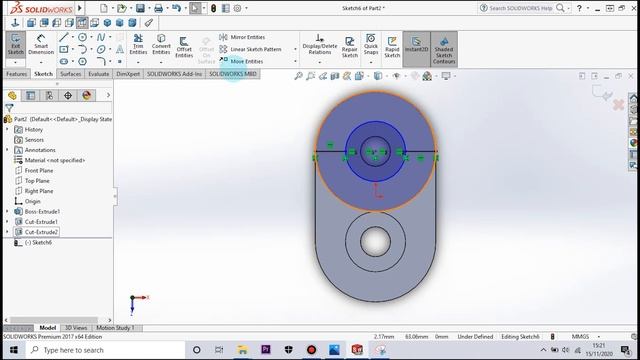The width and height of the screenshot is (640, 360).
Task: Select the Spline sketch tool
Action: point(101,38)
